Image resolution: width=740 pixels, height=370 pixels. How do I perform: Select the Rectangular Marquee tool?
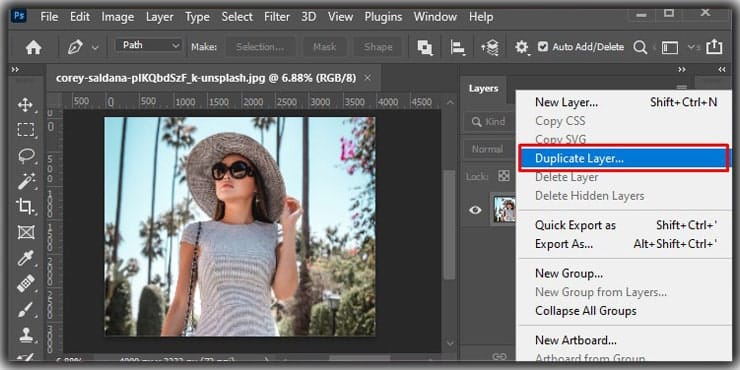pyautogui.click(x=25, y=129)
